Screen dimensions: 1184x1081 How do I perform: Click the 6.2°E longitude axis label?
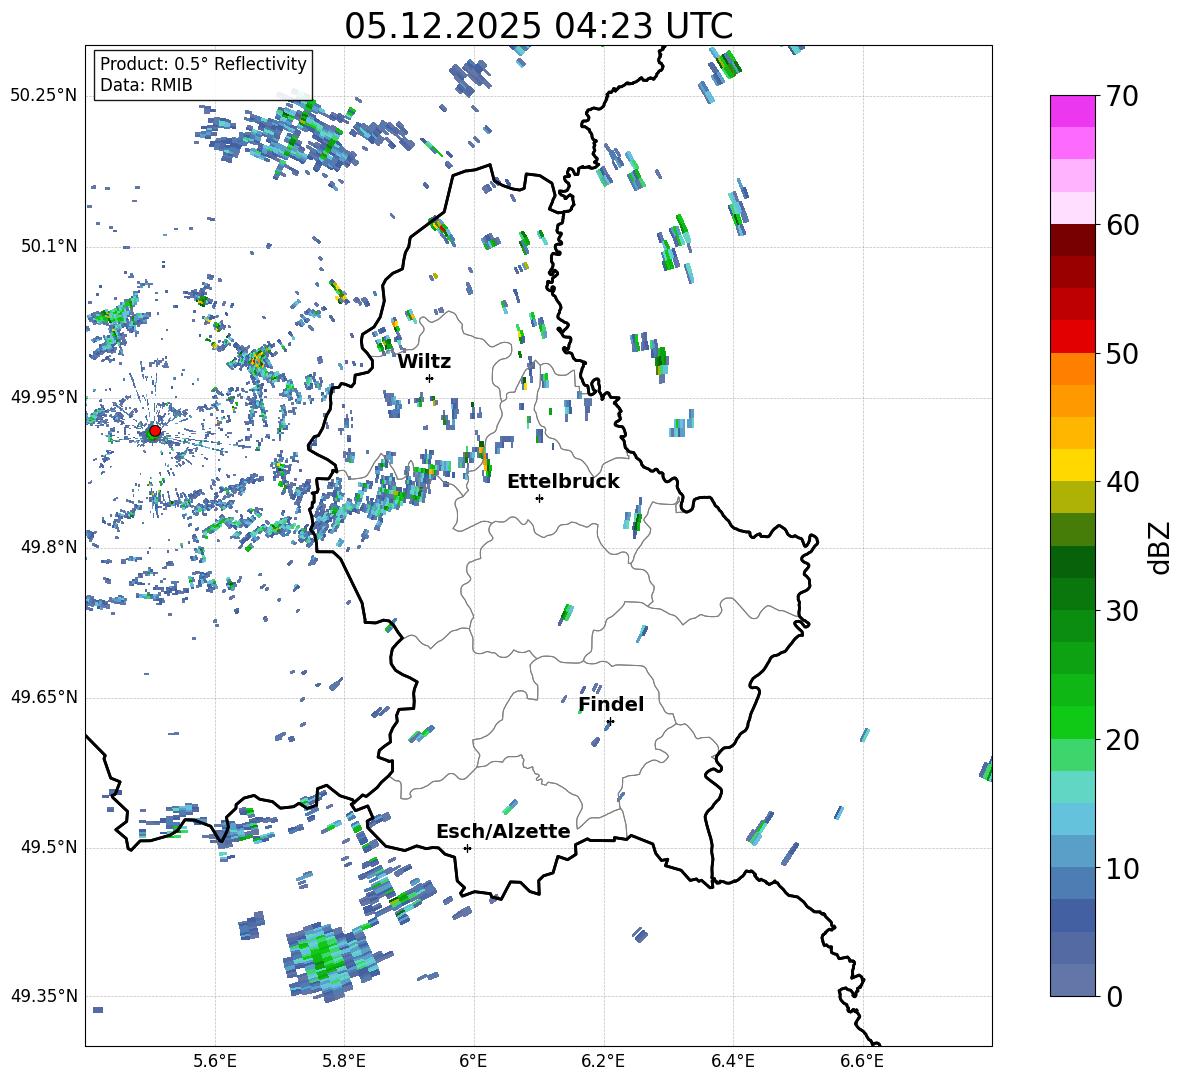pyautogui.click(x=603, y=1060)
